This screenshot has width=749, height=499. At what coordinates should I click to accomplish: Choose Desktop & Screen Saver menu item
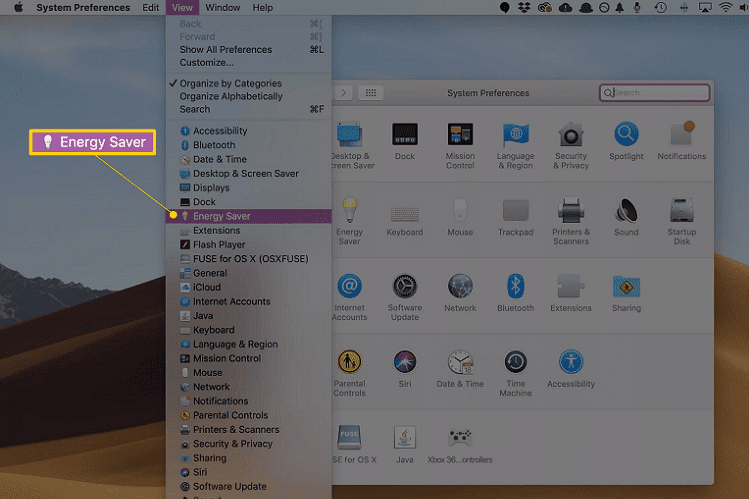[x=249, y=174]
